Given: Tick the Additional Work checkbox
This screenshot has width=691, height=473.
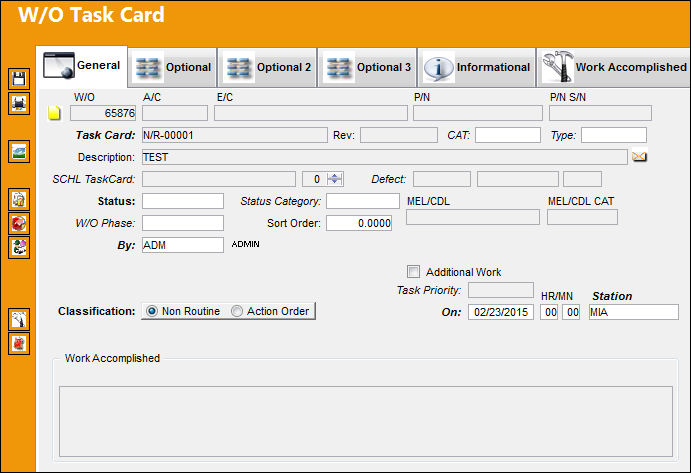Looking at the screenshot, I should [413, 272].
